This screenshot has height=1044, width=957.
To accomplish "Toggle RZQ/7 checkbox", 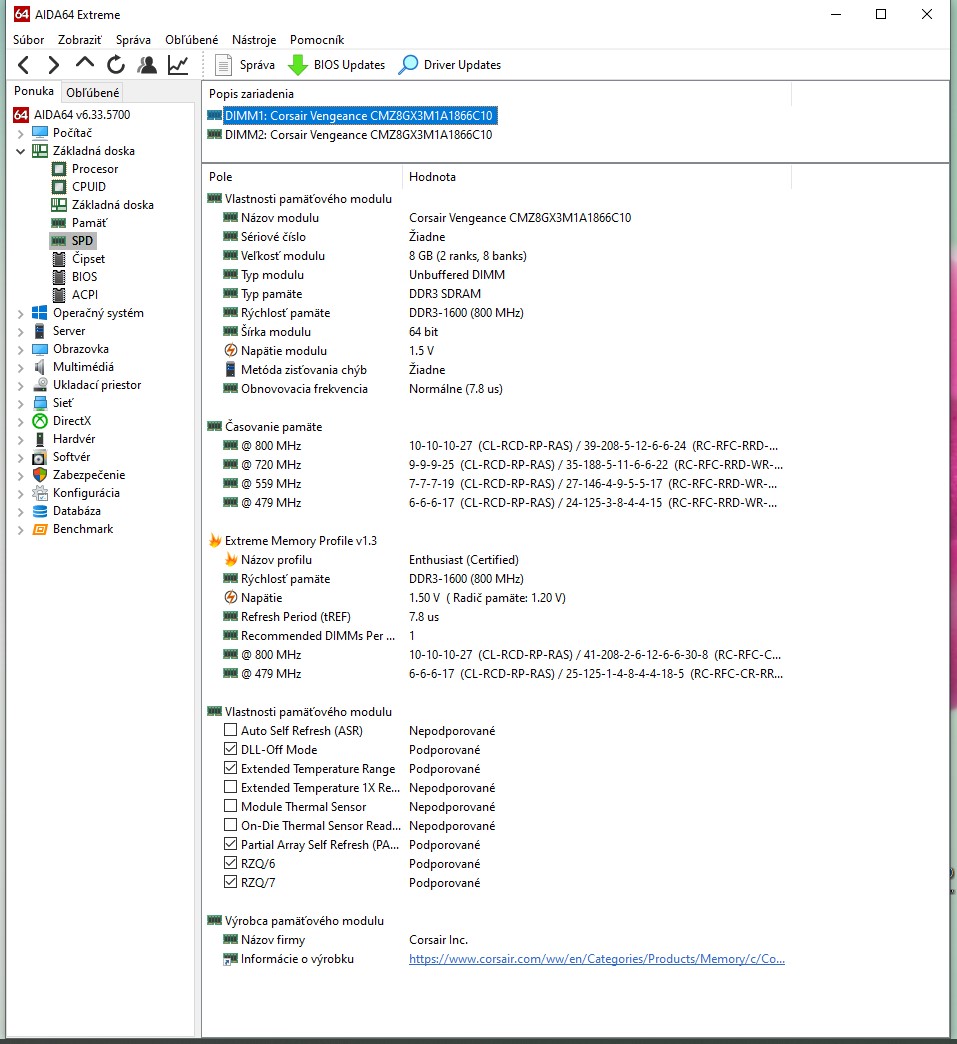I will point(230,882).
